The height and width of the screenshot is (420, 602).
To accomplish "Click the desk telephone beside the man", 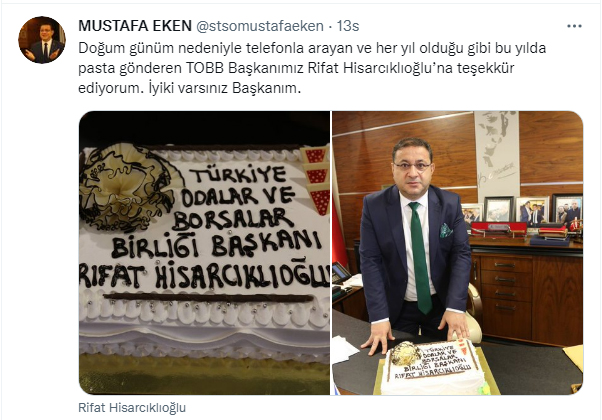I will (342, 273).
